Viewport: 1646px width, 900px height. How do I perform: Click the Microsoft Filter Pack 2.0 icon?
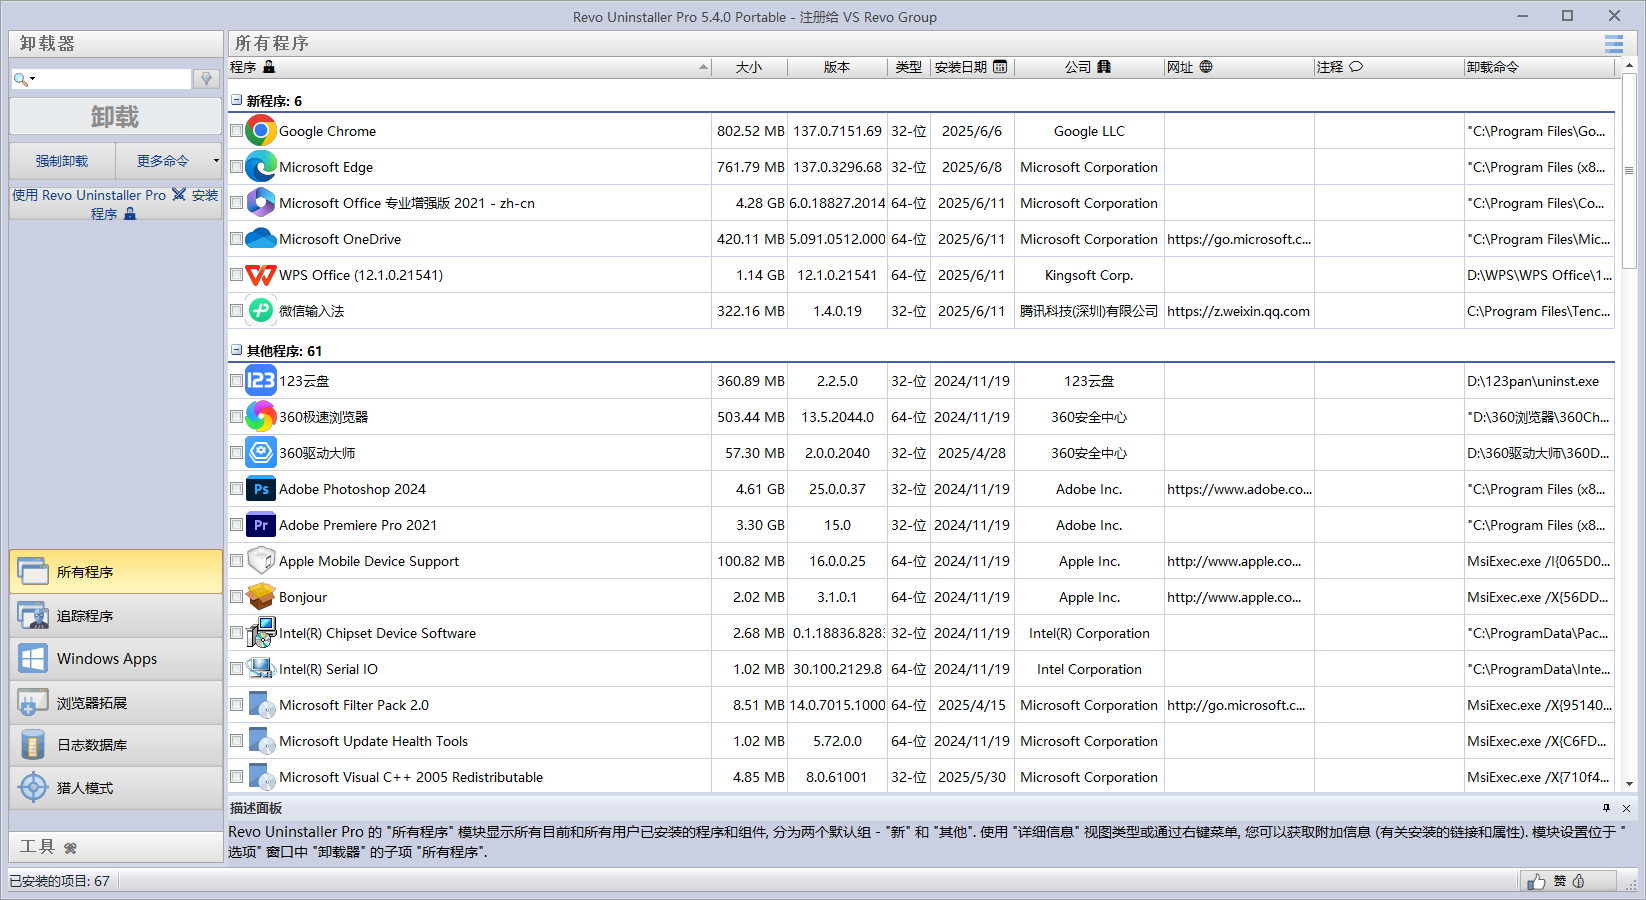(x=261, y=705)
